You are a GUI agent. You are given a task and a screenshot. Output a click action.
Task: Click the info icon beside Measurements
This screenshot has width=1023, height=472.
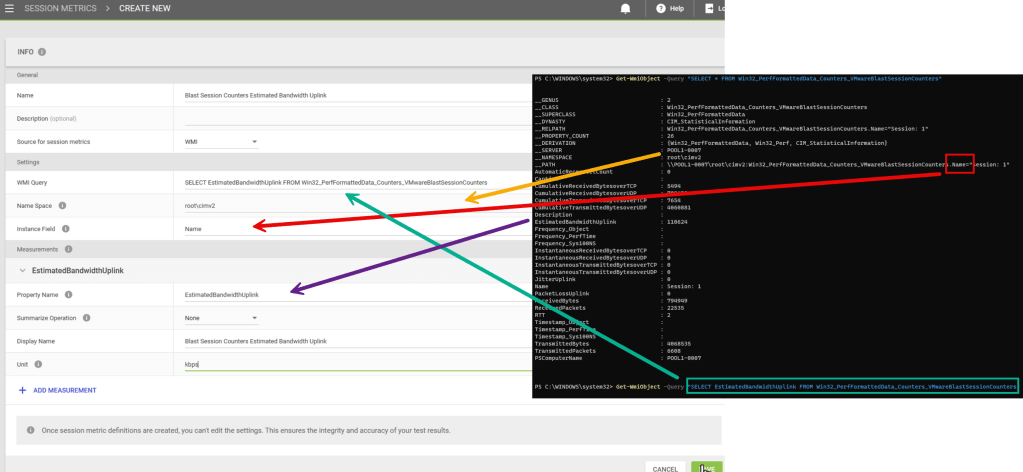(x=68, y=249)
